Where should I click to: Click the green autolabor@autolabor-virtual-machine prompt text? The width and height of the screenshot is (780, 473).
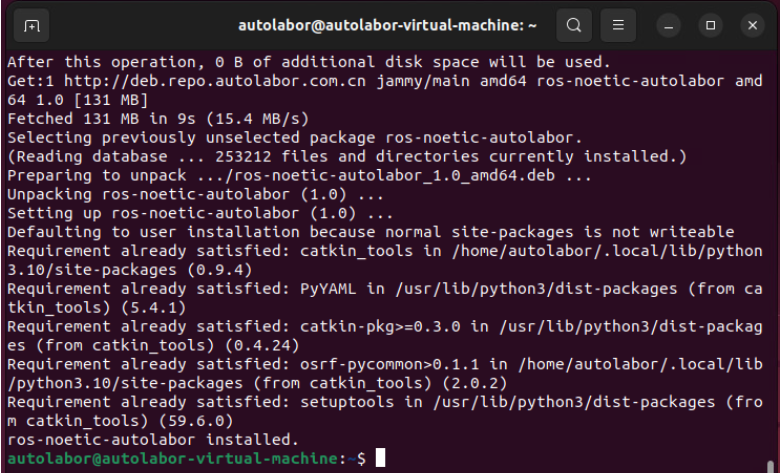tap(173, 458)
